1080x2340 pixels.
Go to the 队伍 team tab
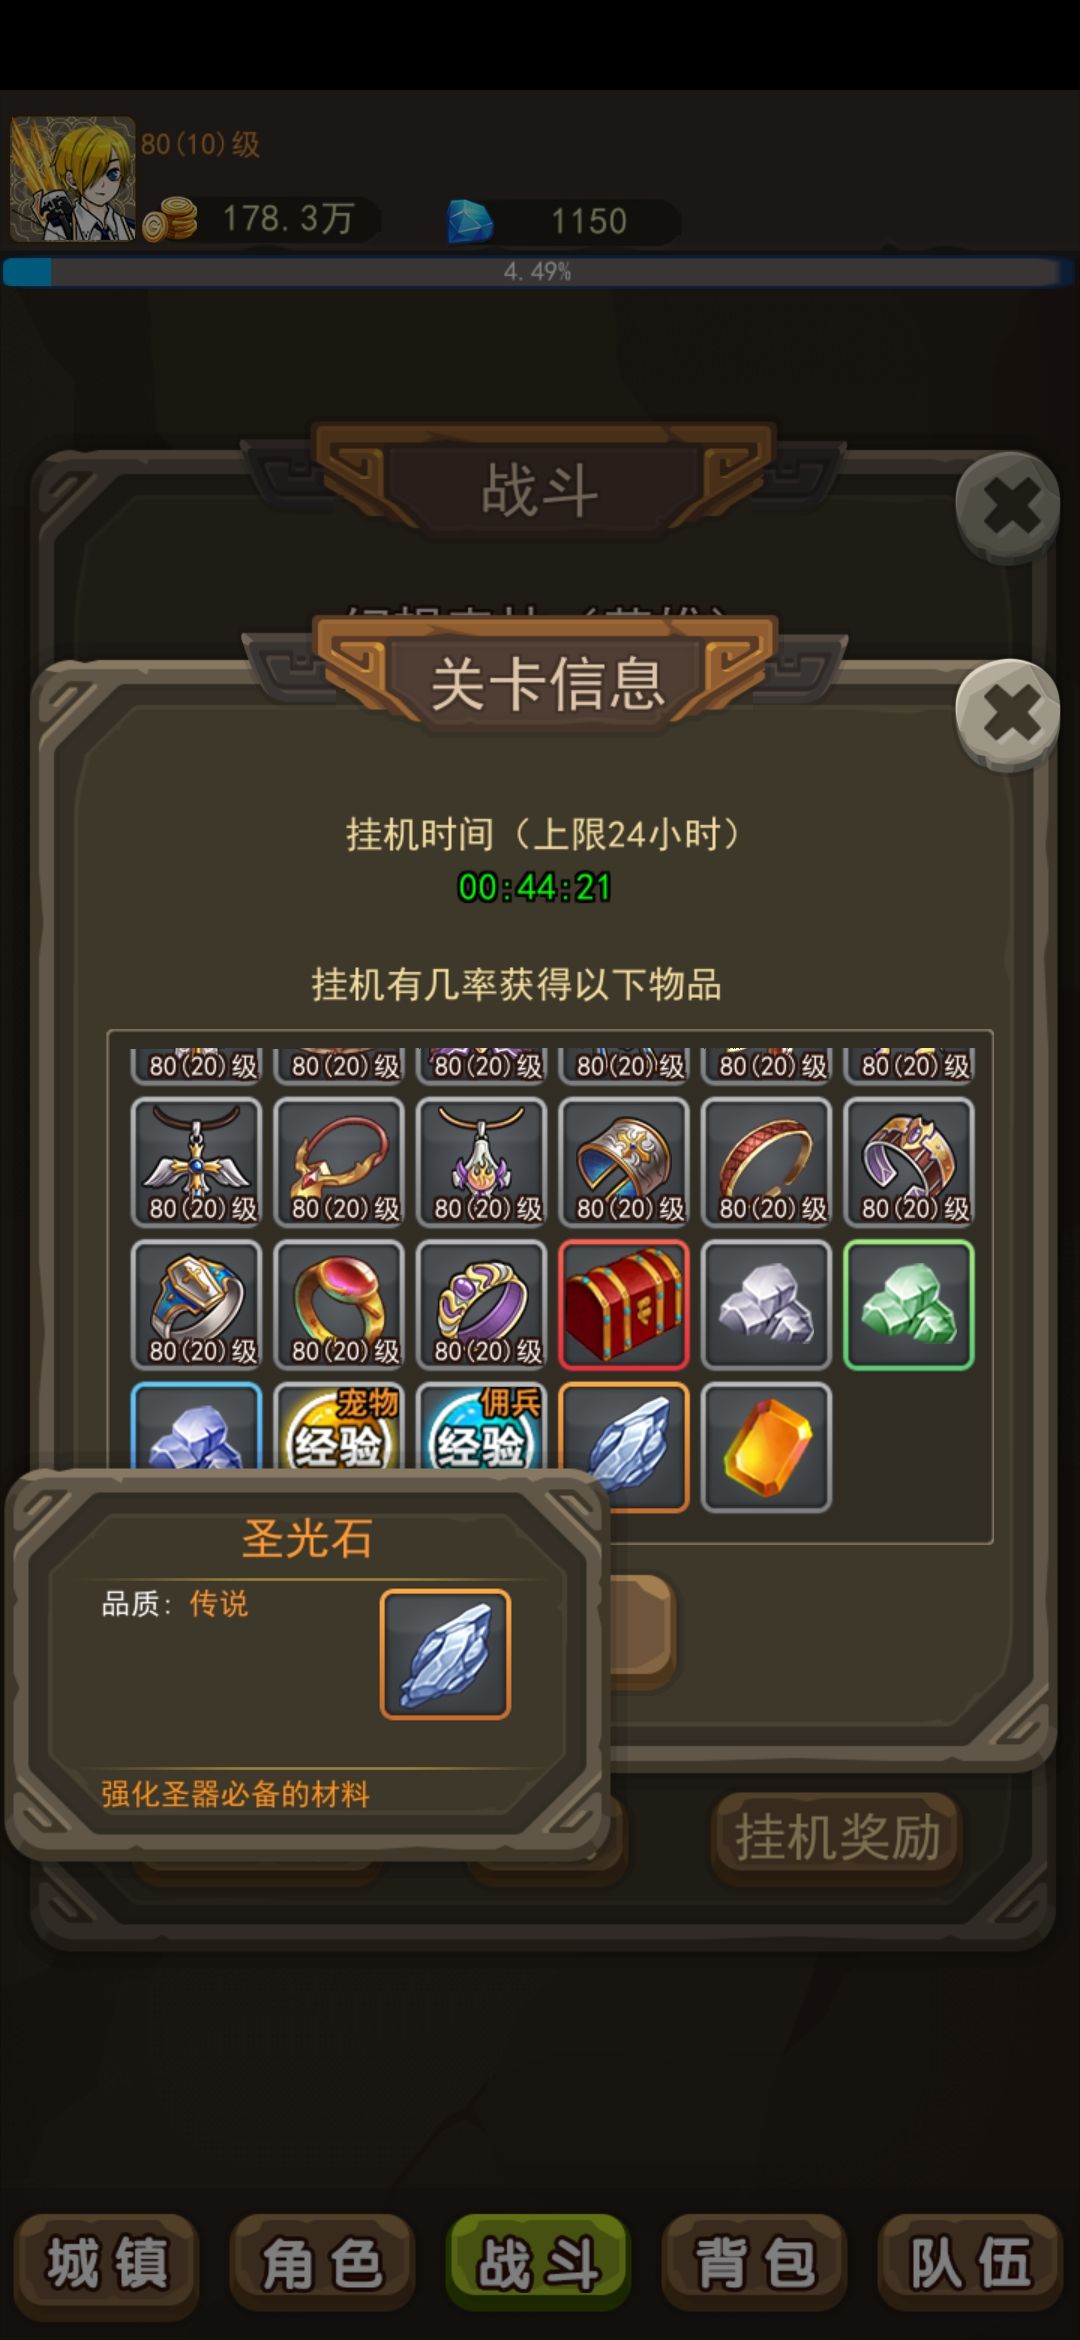coord(970,2263)
